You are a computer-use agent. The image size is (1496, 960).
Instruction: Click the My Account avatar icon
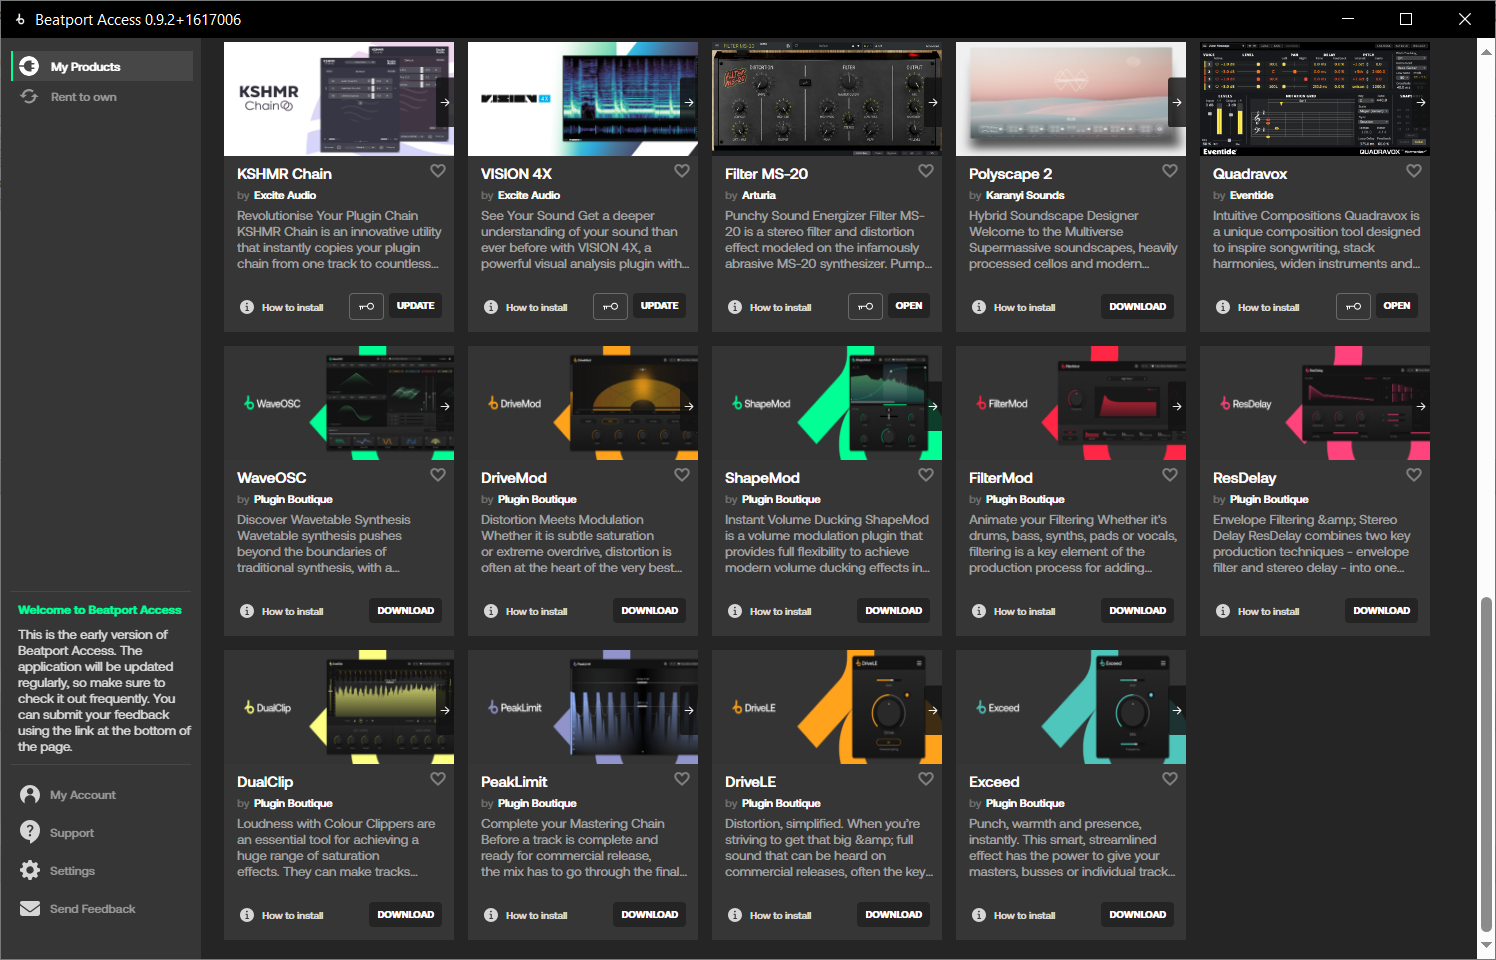click(x=31, y=795)
